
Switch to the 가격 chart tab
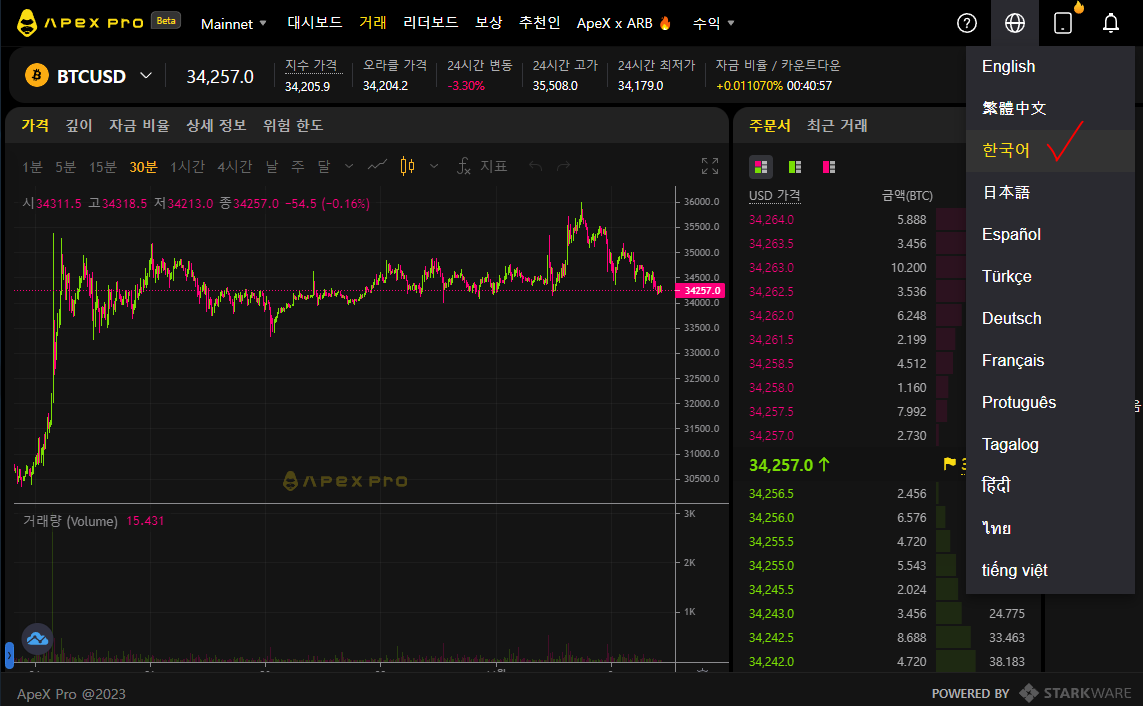[x=35, y=125]
